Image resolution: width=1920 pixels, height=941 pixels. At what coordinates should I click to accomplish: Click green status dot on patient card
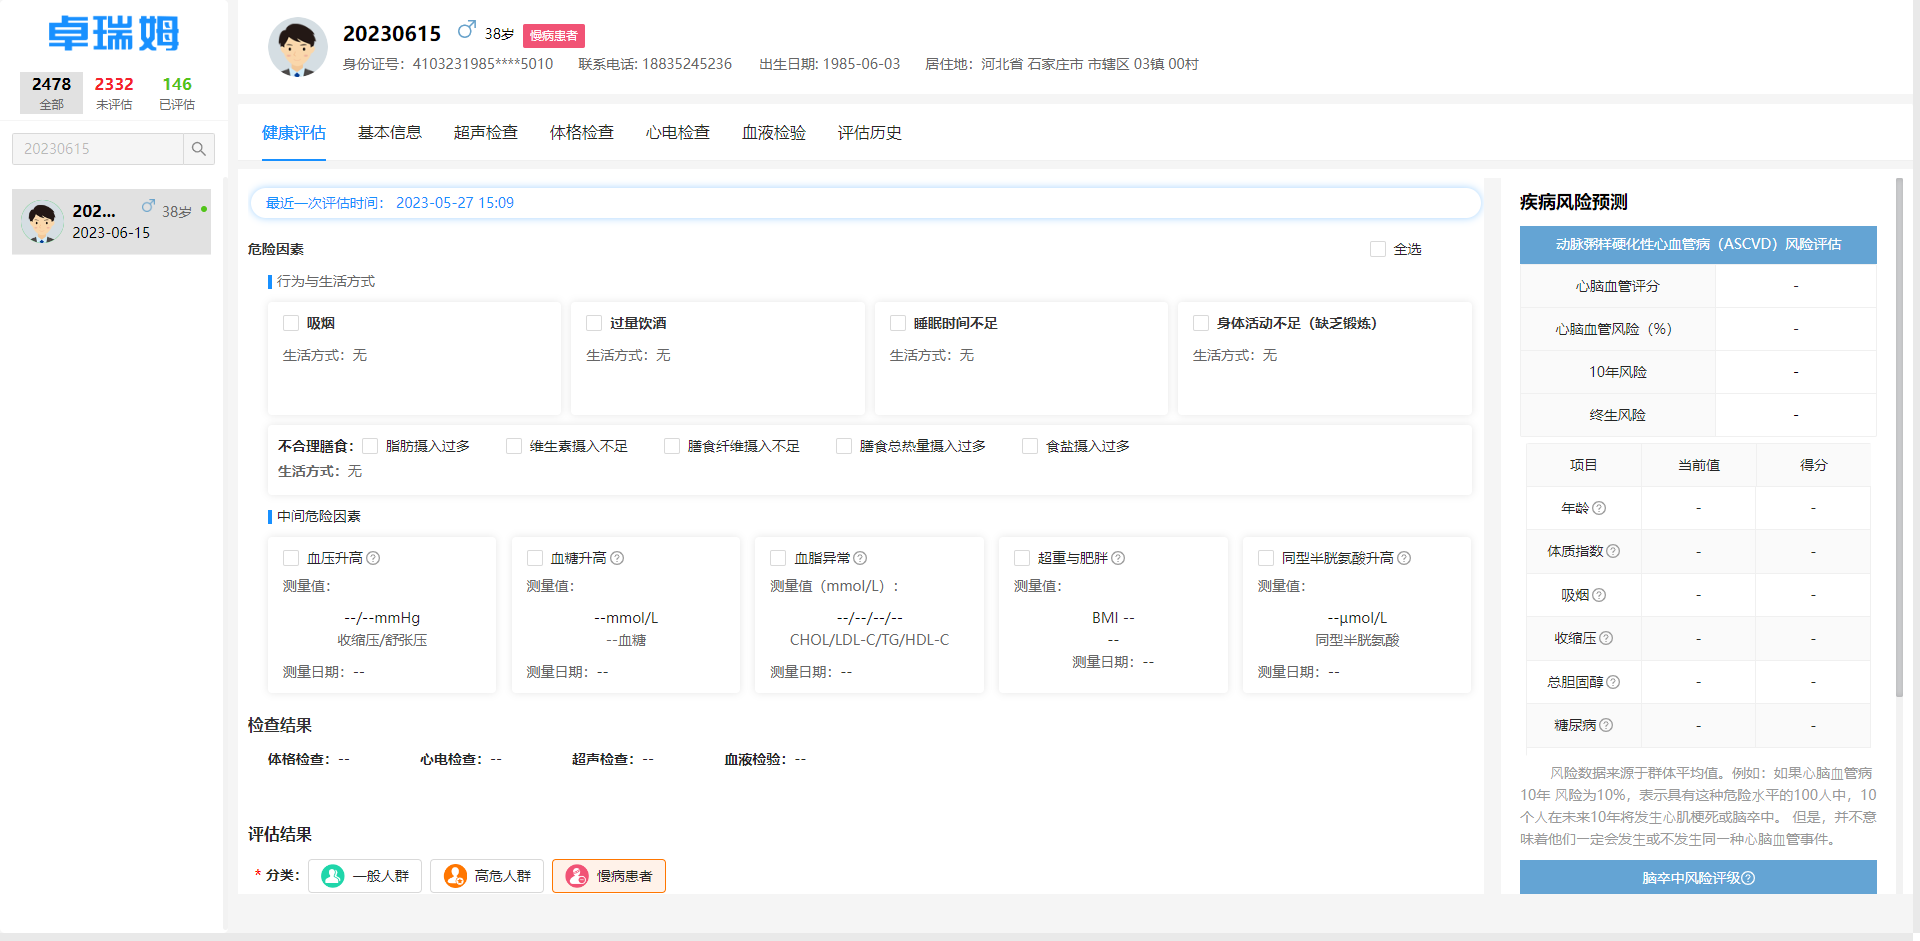coord(204,209)
